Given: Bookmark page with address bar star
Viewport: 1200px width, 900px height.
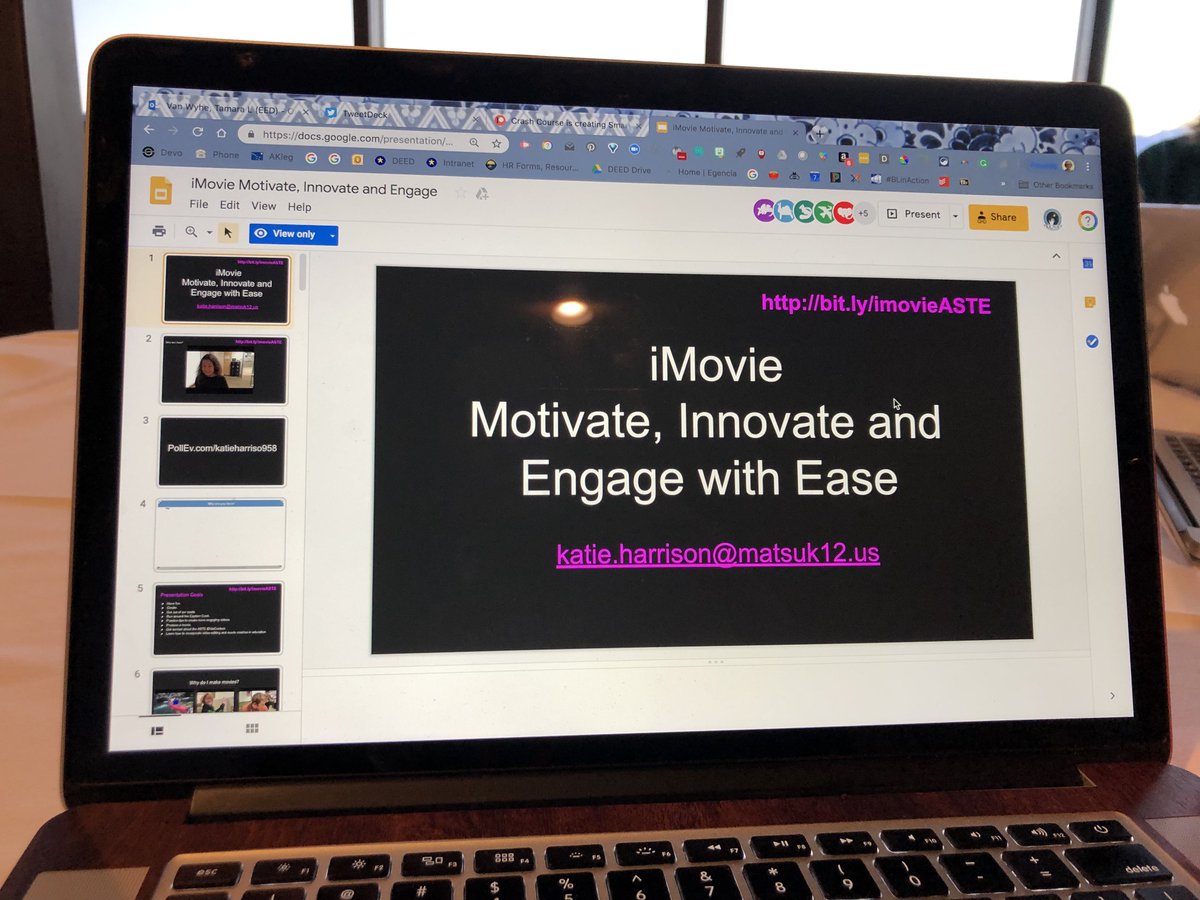Looking at the screenshot, I should [x=496, y=143].
